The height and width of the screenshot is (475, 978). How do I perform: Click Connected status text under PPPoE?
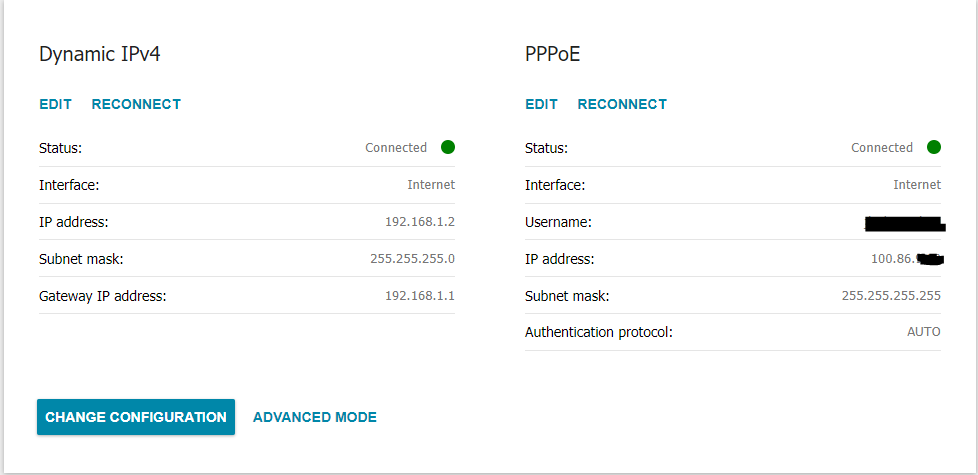point(882,148)
